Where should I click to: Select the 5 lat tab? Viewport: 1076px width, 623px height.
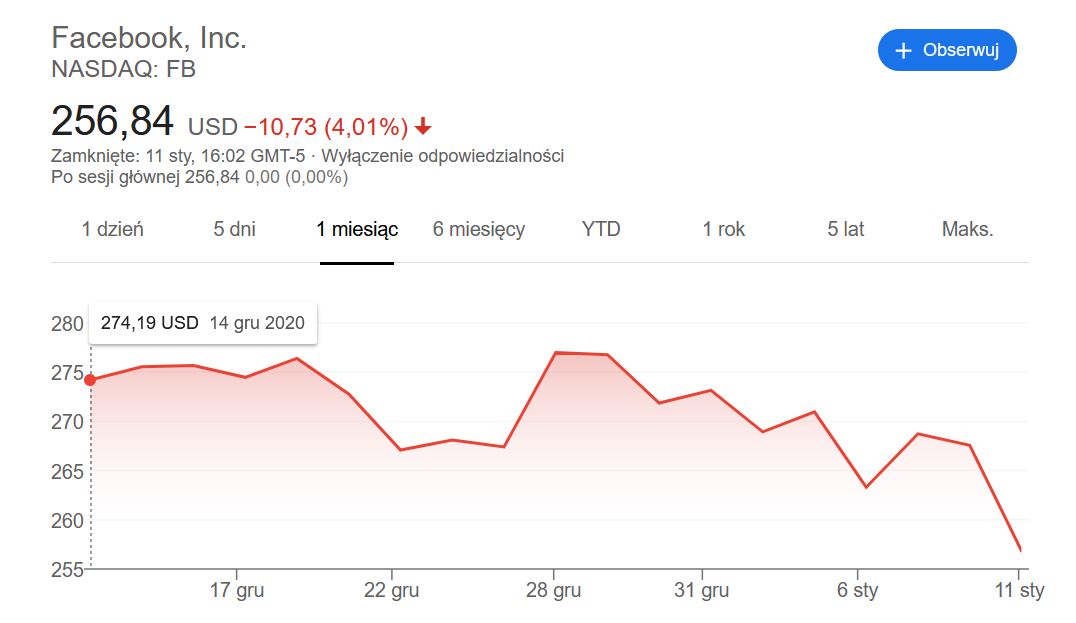click(x=846, y=229)
